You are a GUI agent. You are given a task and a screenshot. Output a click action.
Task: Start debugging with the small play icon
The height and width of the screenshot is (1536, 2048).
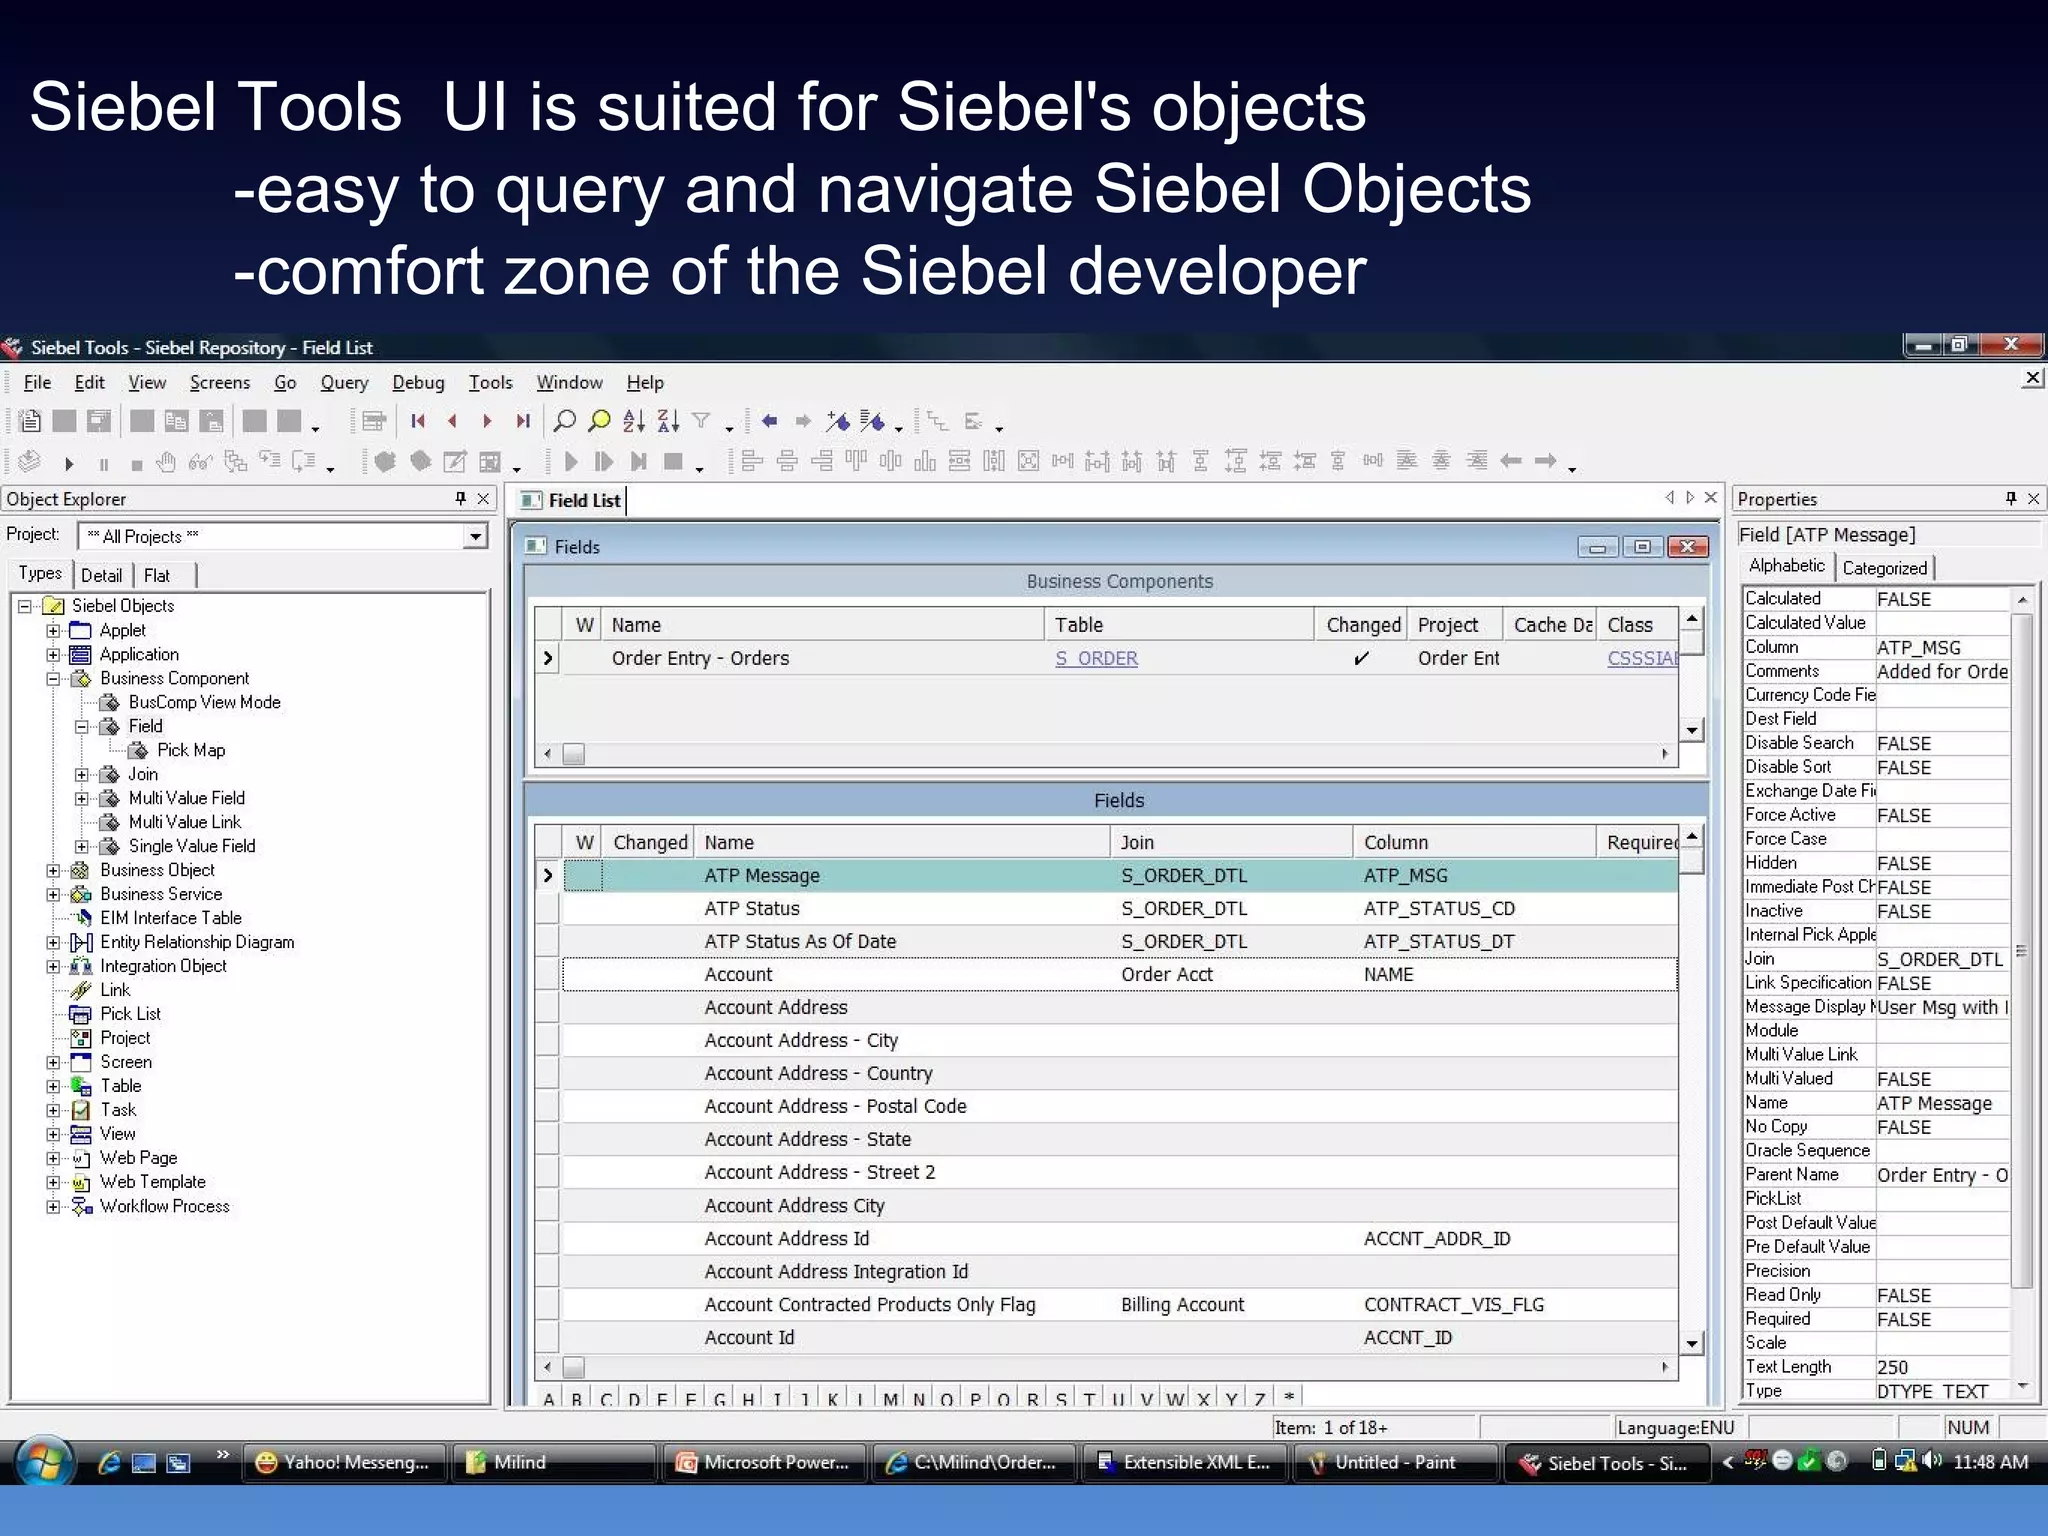point(69,463)
